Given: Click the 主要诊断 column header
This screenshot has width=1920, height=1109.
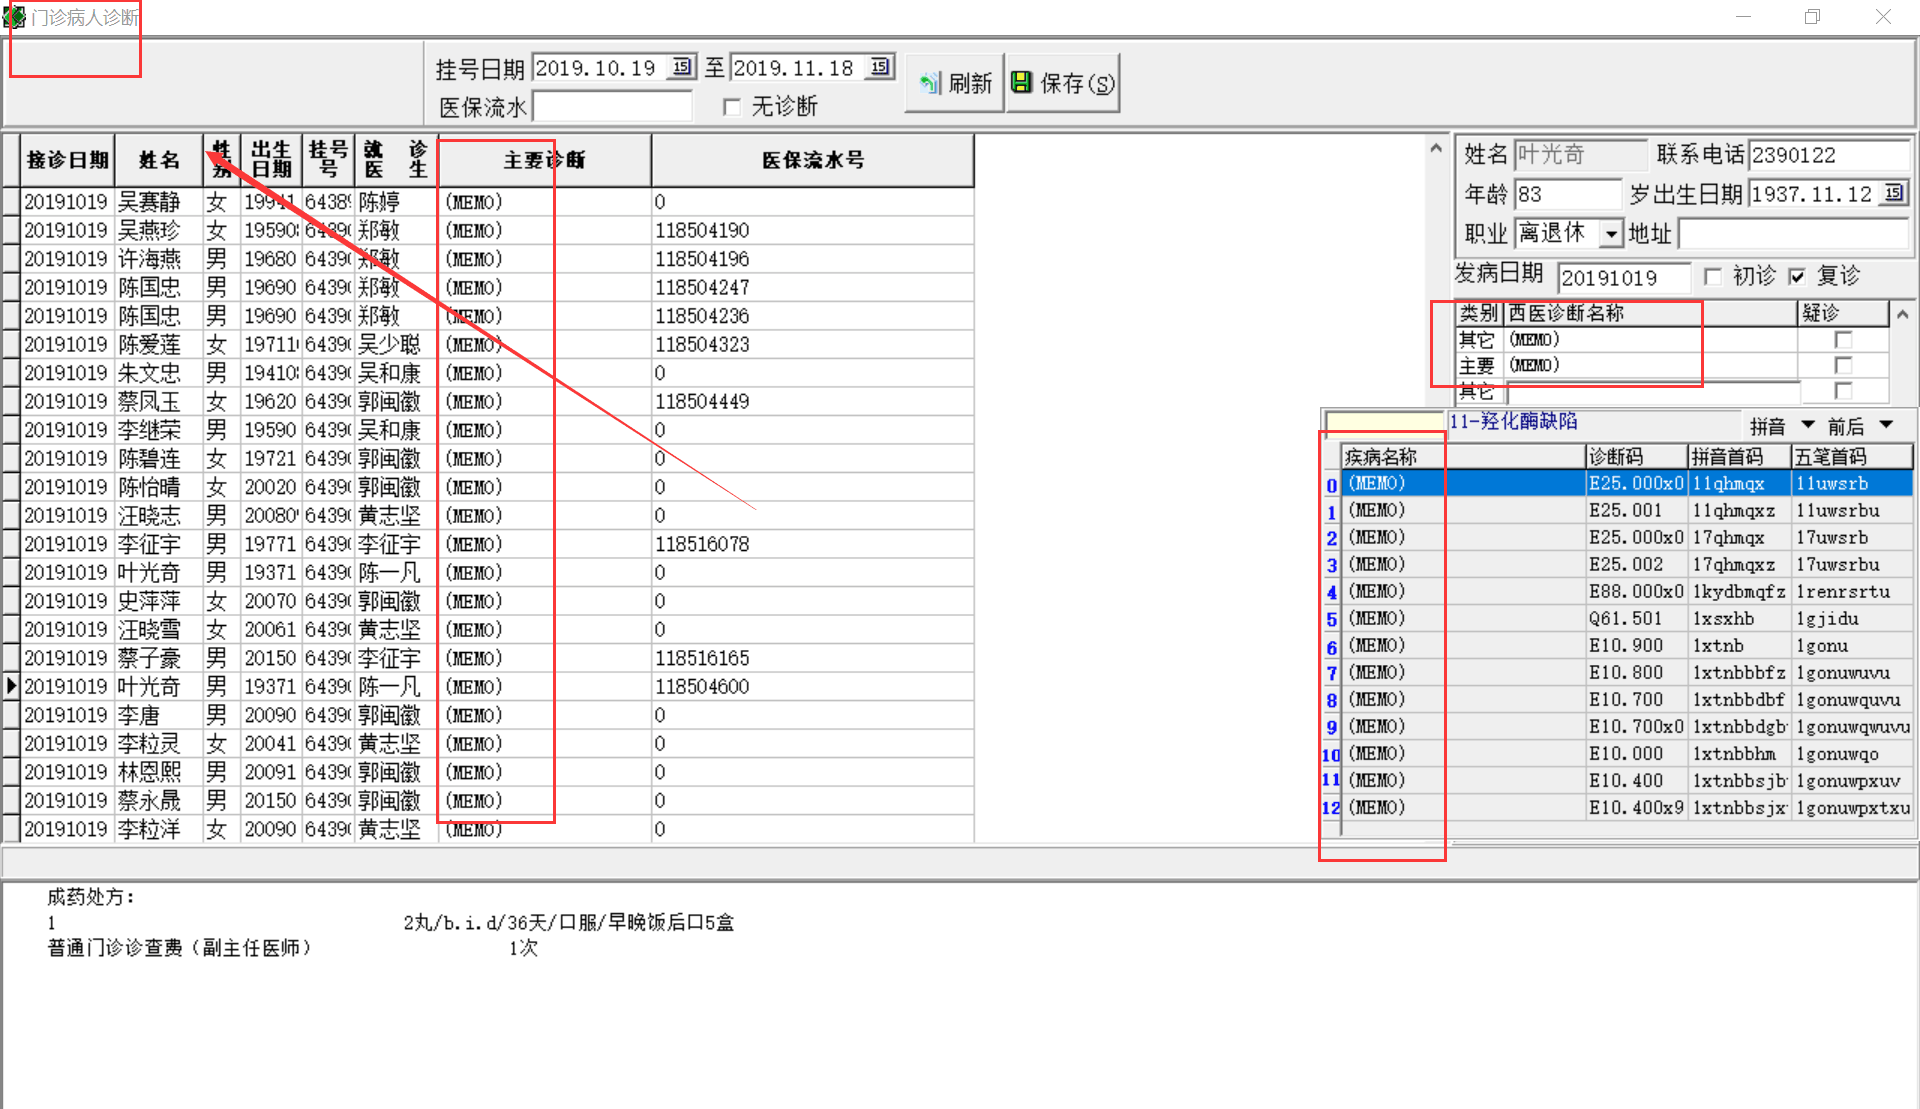Looking at the screenshot, I should (544, 160).
